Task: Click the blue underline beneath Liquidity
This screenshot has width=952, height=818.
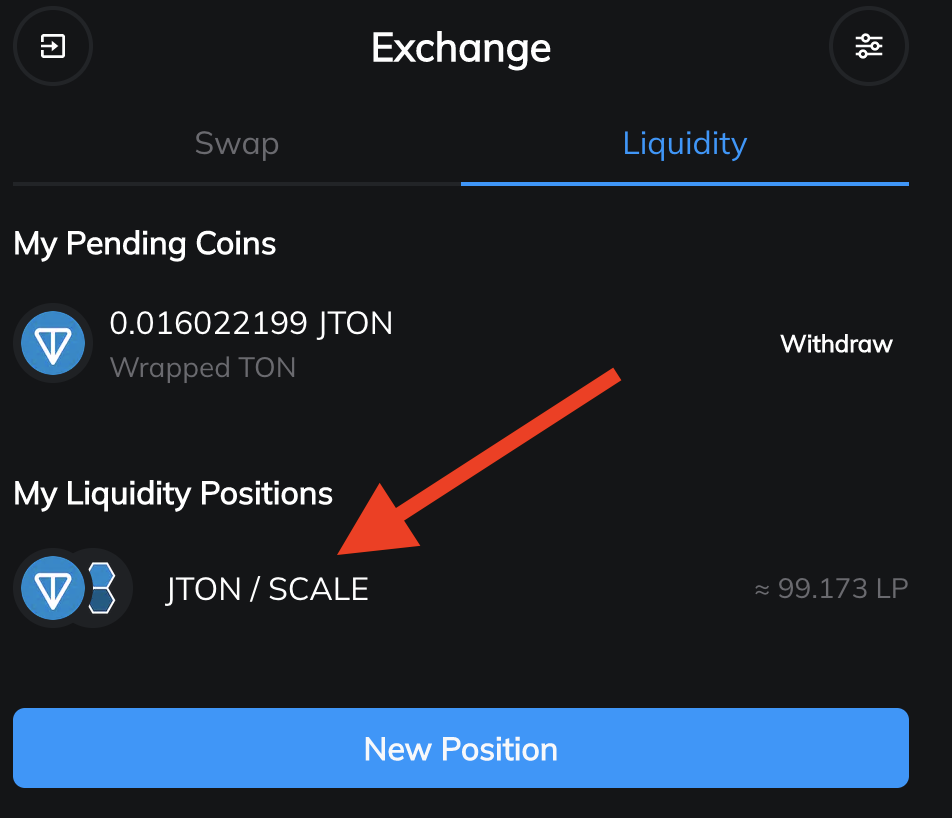Action: 684,184
